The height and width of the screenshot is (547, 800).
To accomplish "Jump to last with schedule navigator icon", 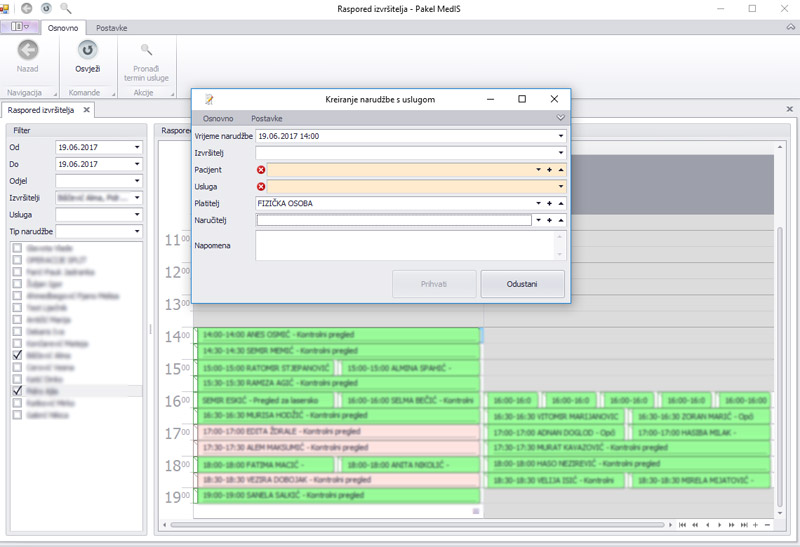I will (744, 525).
